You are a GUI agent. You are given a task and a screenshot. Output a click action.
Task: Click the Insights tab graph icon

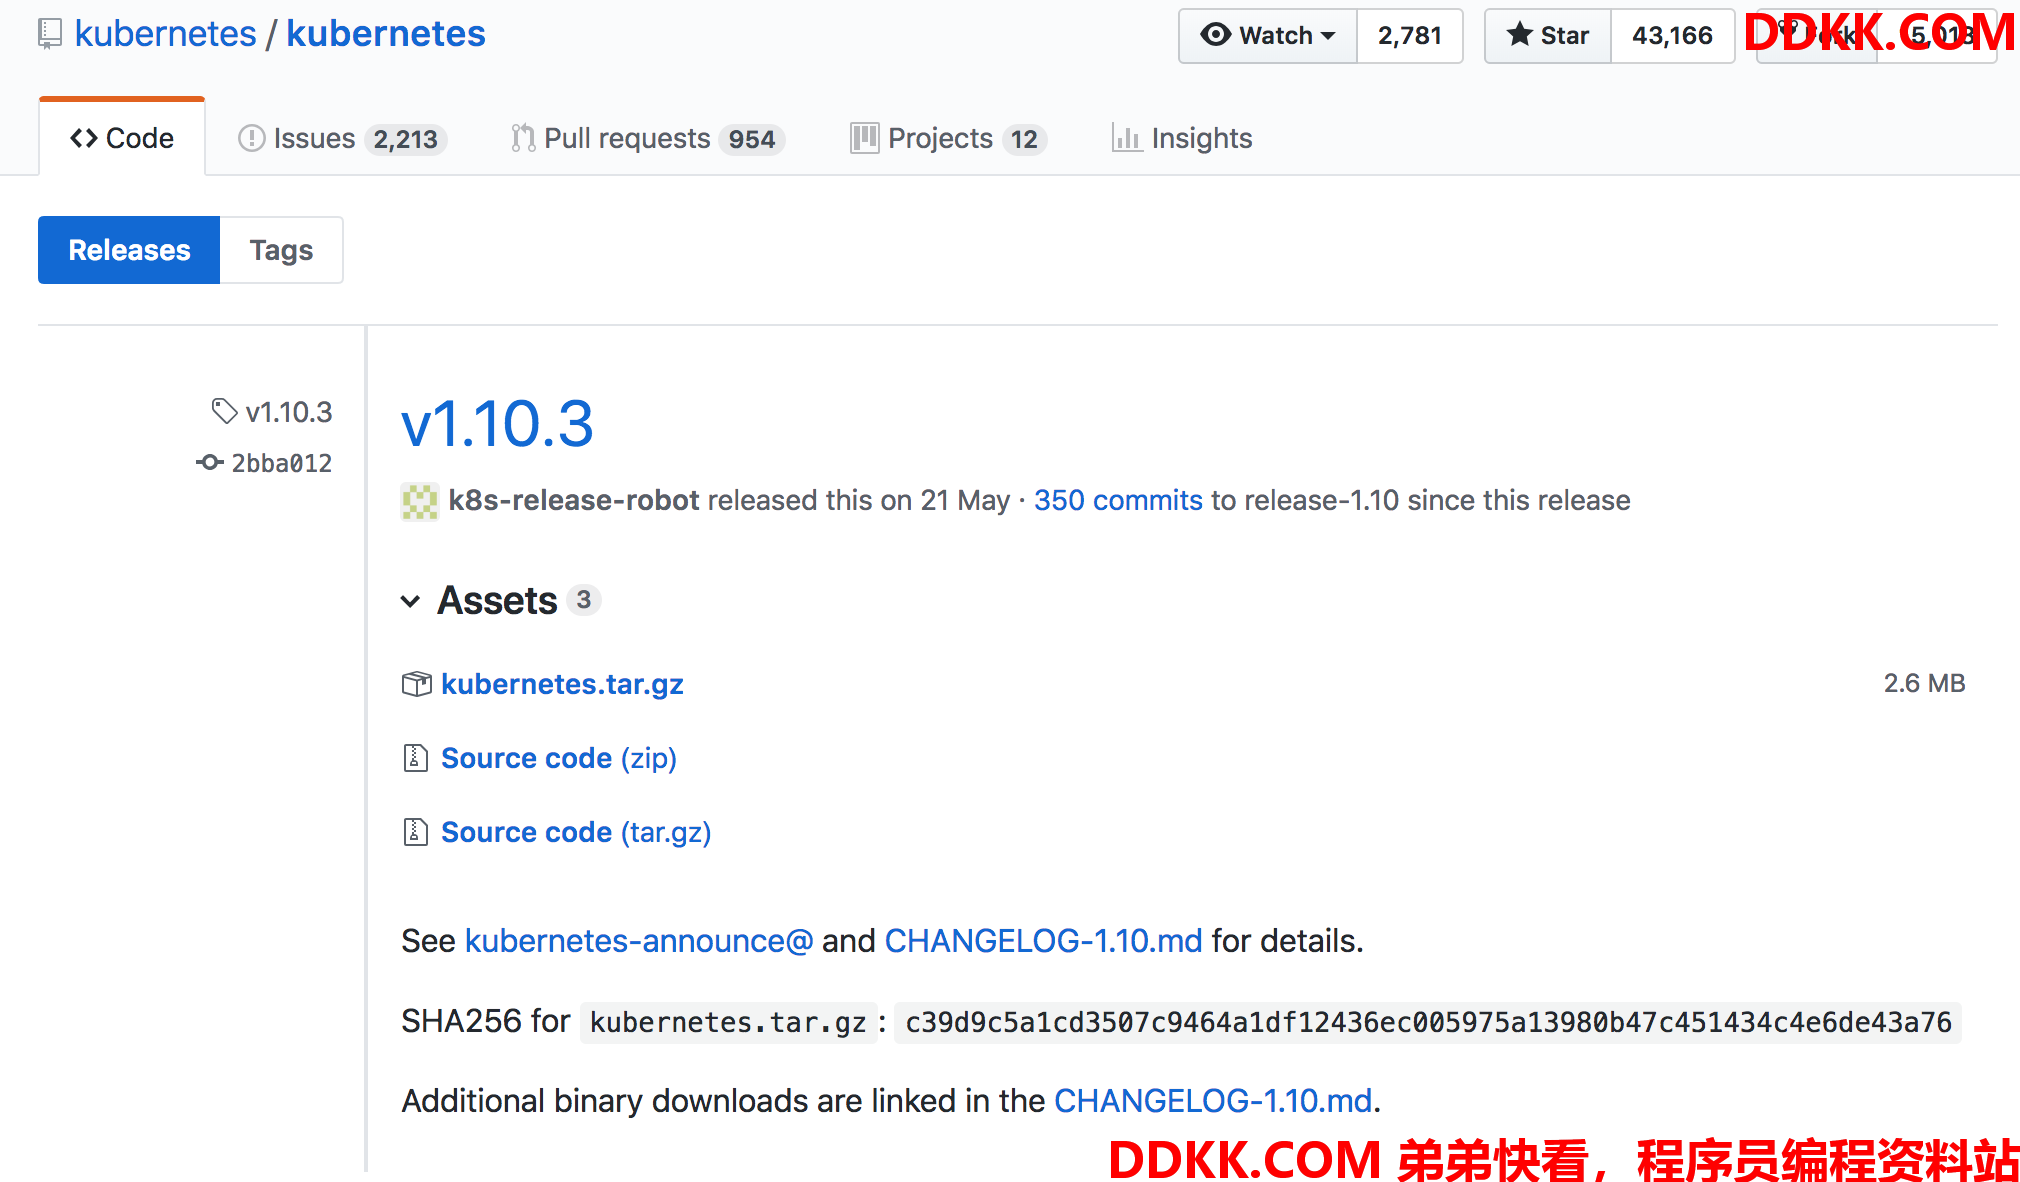[x=1127, y=138]
